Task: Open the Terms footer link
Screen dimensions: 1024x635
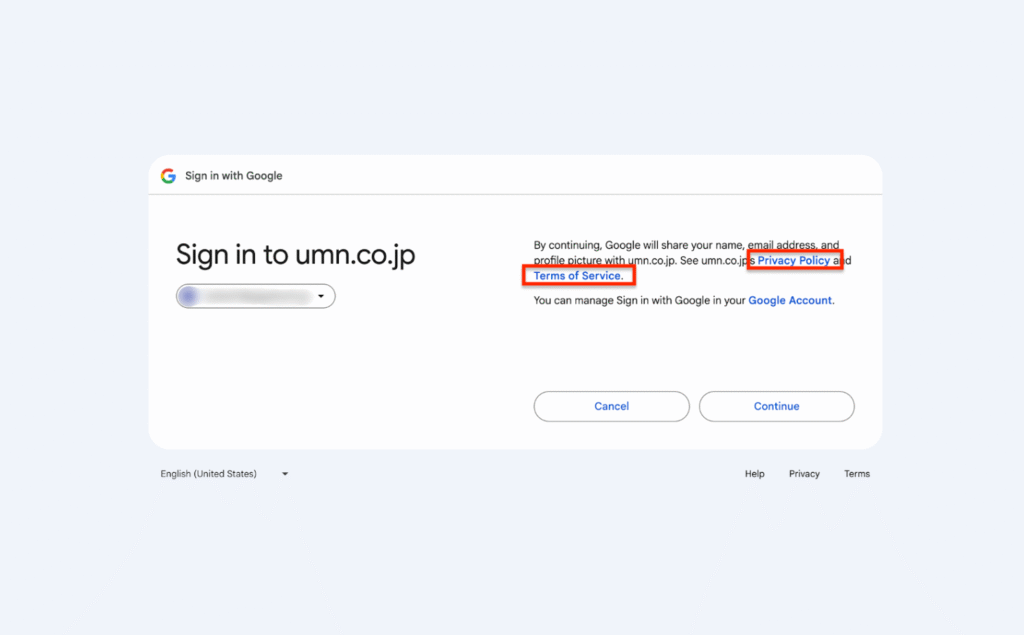Action: [857, 474]
